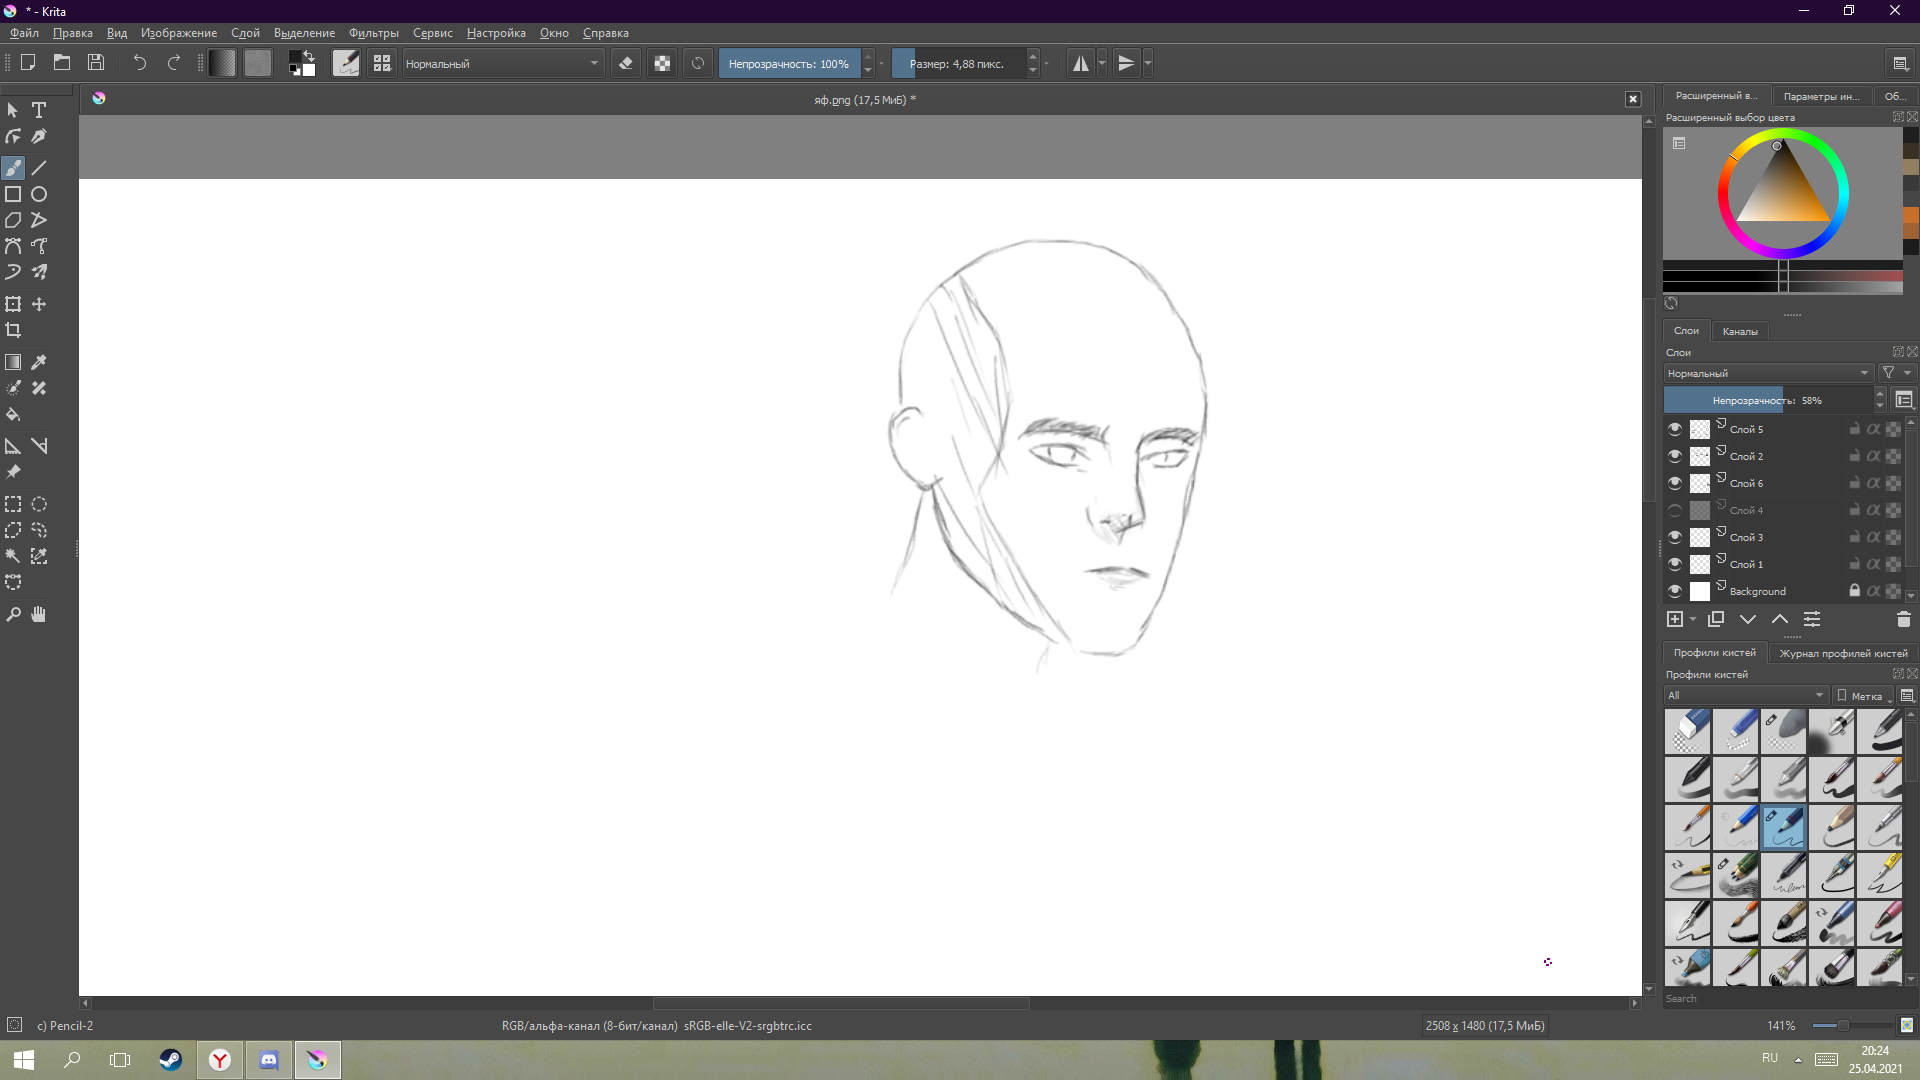Open the Фильтры menu

coord(373,33)
